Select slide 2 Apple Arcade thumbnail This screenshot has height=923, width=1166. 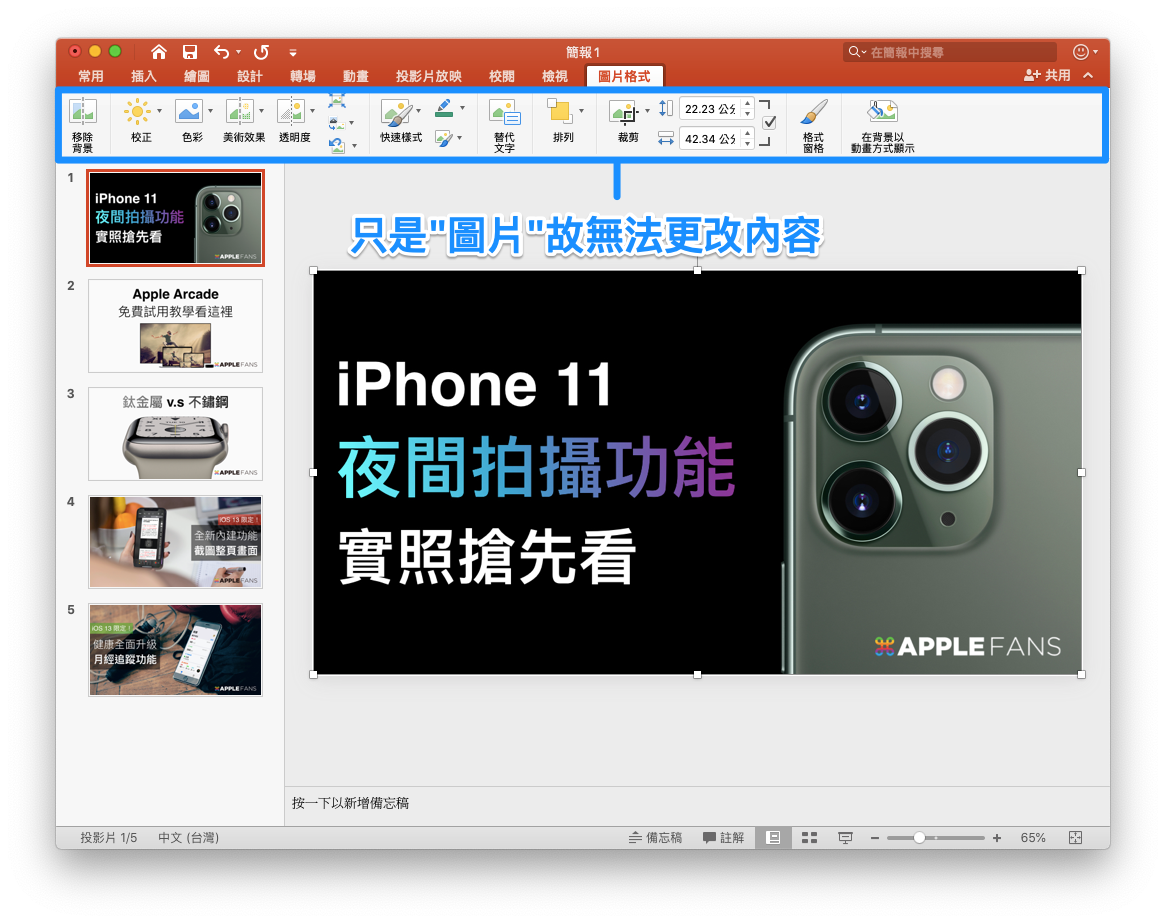point(175,326)
